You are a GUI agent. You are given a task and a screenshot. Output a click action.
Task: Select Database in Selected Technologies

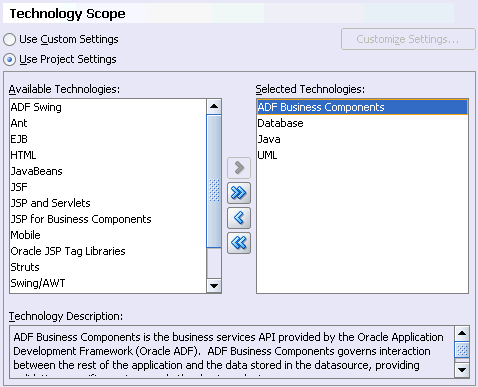(x=362, y=123)
